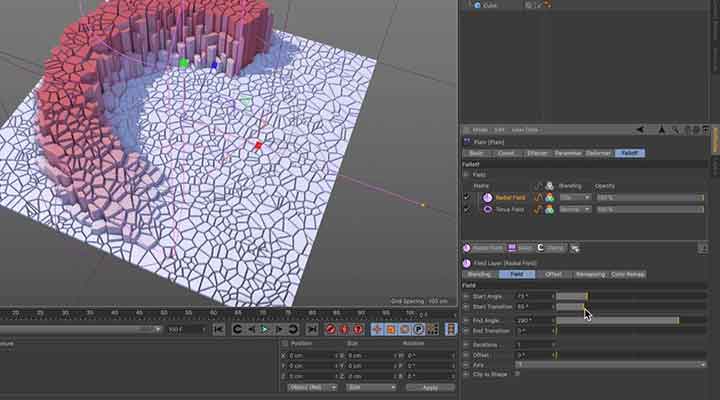The image size is (720, 400).
Task: Toggle Start Transition animation dot
Action: 467,307
